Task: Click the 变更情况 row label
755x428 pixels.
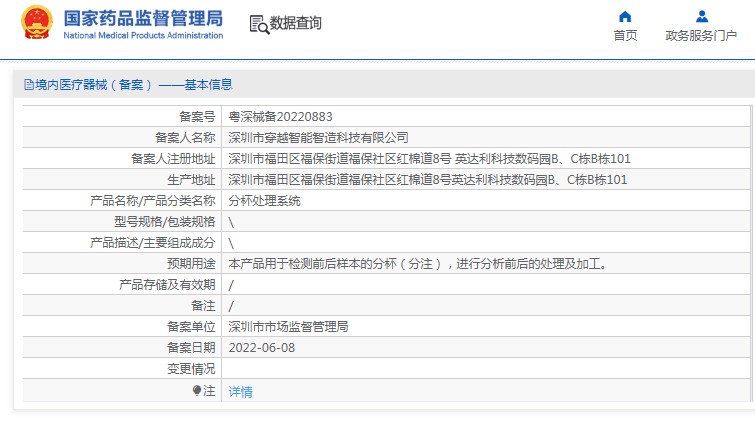Action: tap(191, 369)
